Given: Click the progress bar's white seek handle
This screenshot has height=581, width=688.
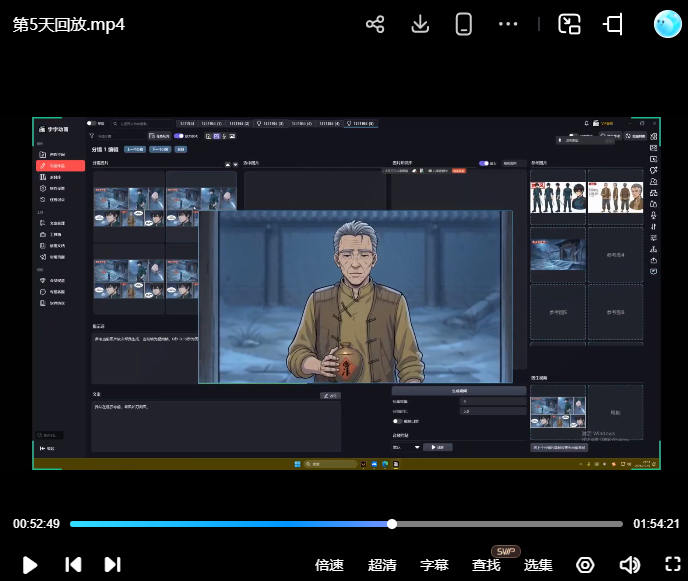Looking at the screenshot, I should pos(392,524).
